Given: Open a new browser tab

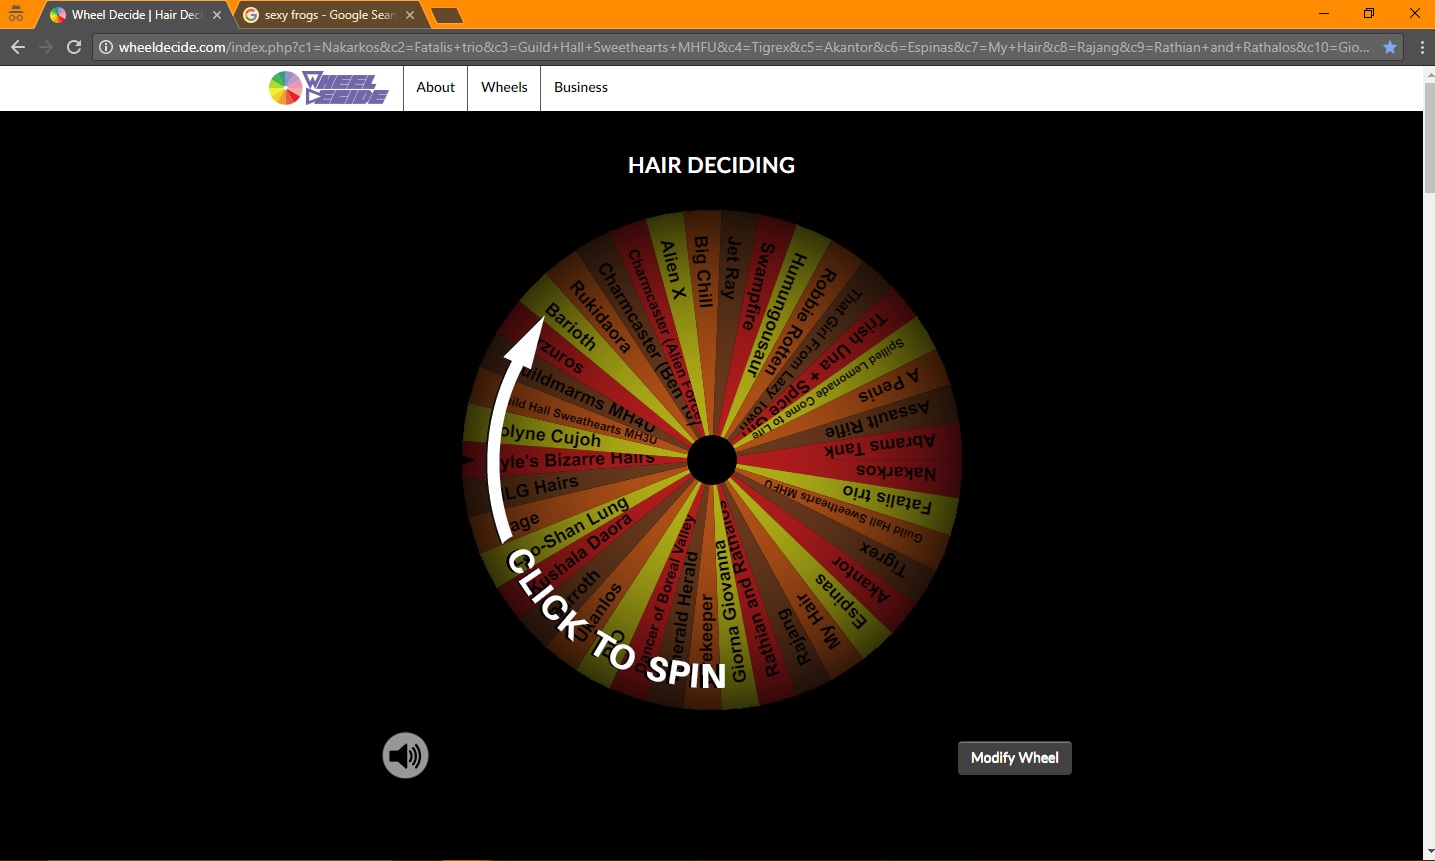Looking at the screenshot, I should point(446,15).
